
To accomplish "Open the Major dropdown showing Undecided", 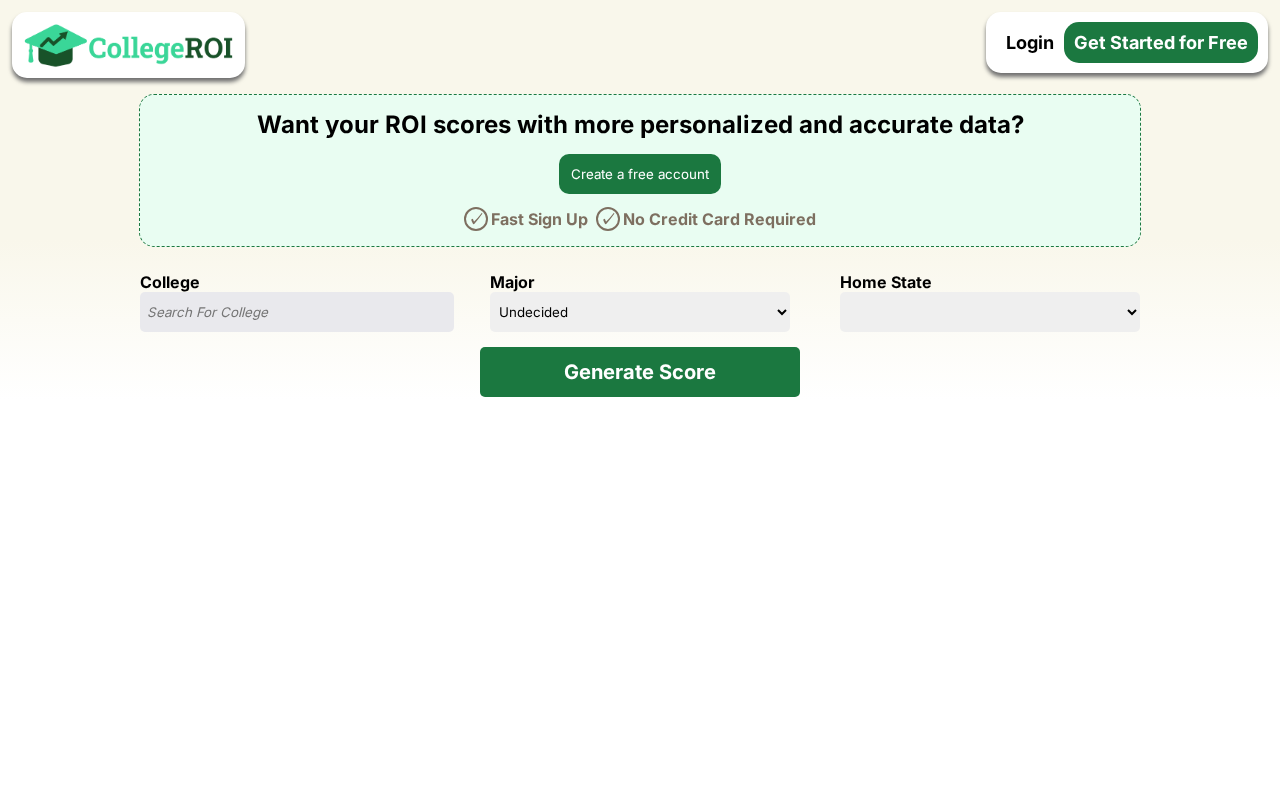I will (x=640, y=312).
